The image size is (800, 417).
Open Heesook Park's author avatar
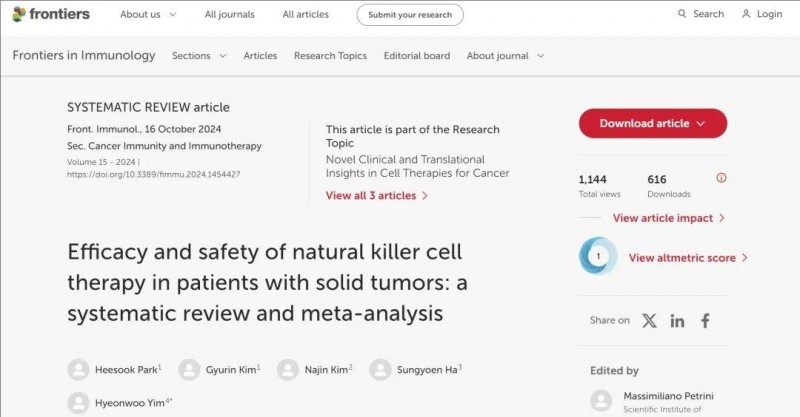coord(78,370)
